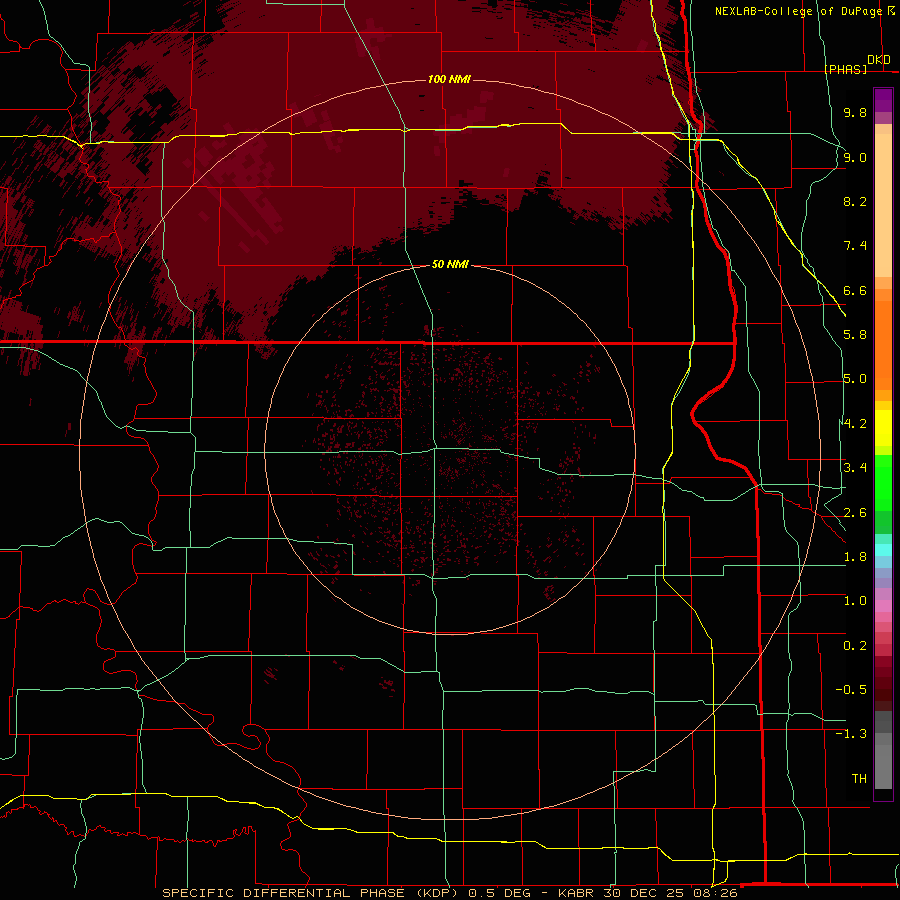
Task: Pick the pink color bar segment
Action: (x=883, y=606)
